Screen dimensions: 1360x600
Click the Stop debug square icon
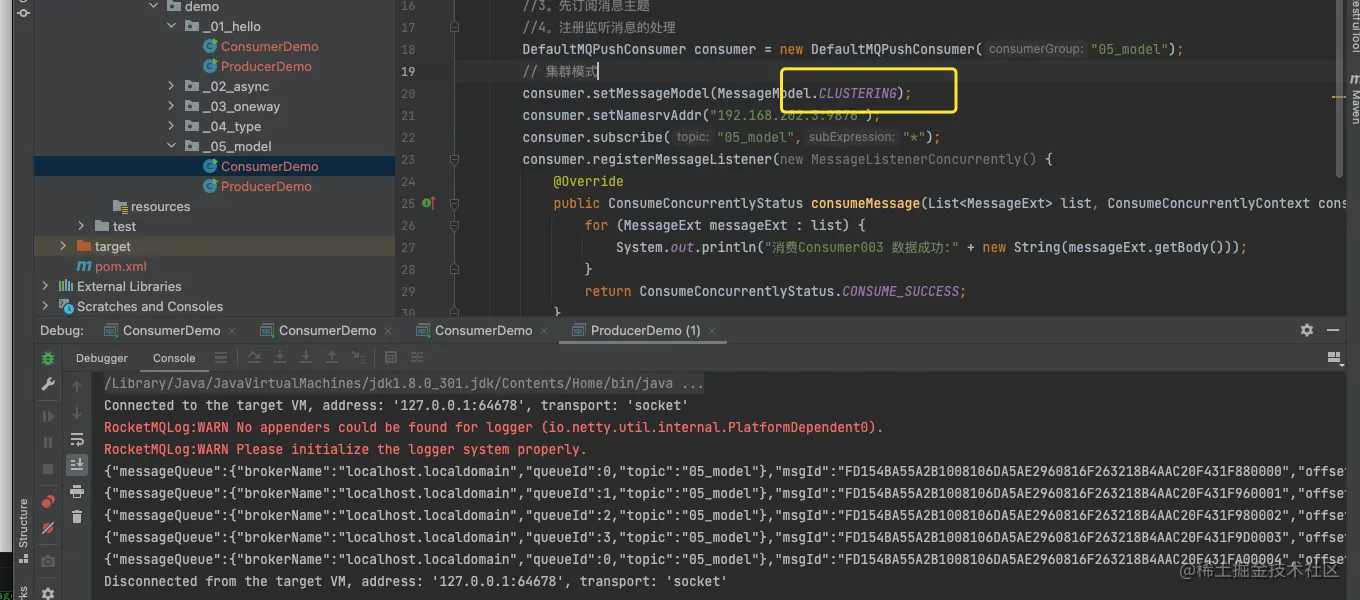coord(47,468)
